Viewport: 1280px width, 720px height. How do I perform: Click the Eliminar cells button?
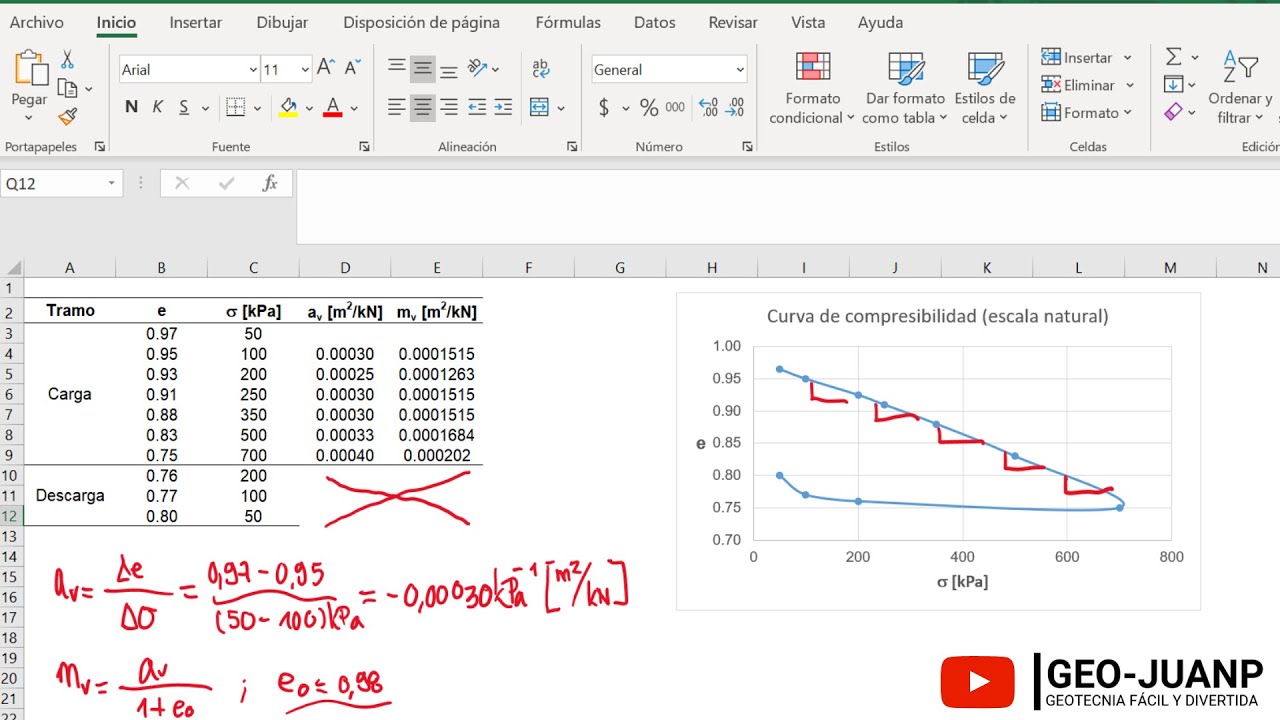point(1087,85)
